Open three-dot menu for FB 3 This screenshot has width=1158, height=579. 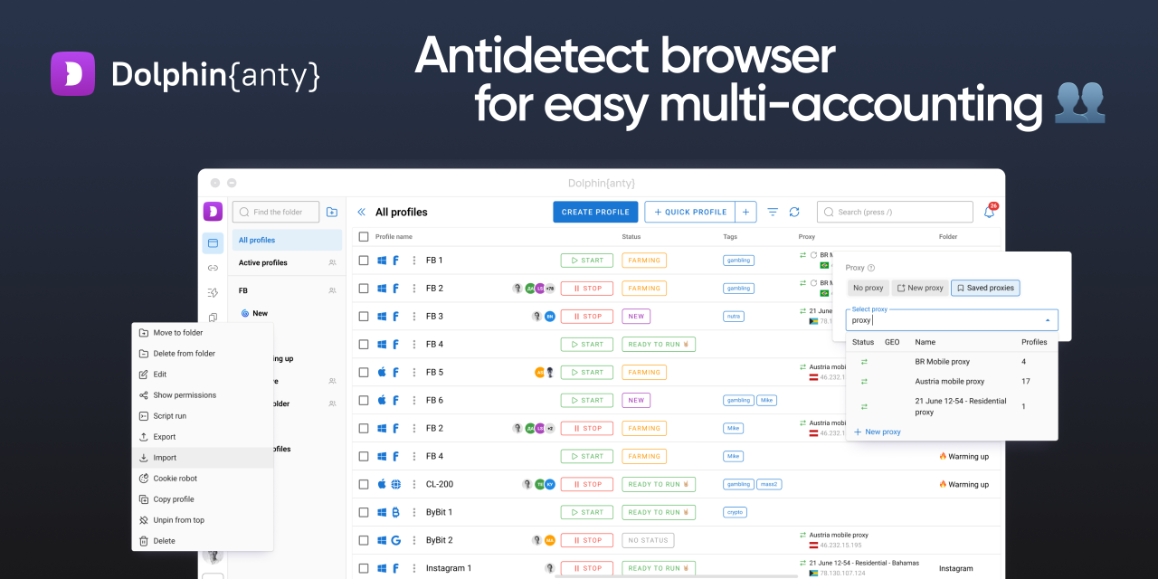[x=414, y=316]
